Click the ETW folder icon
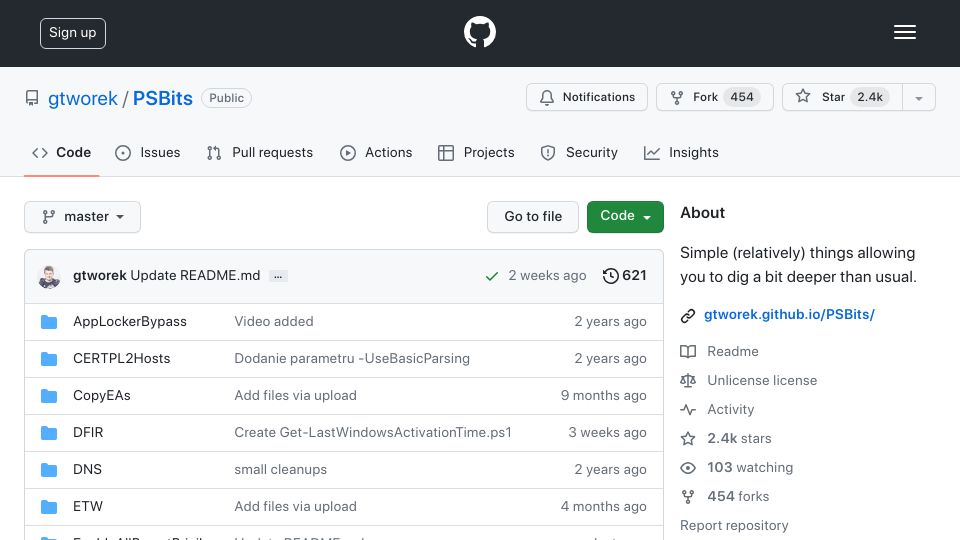960x540 pixels. [49, 507]
